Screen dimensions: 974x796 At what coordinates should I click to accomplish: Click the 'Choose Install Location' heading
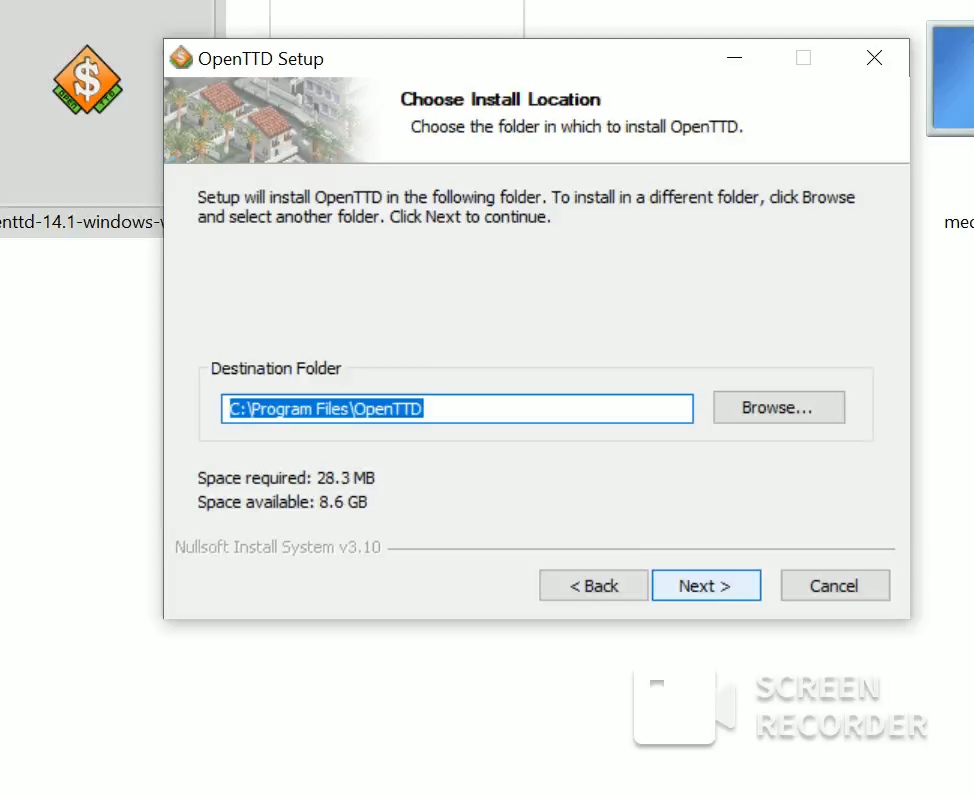[x=500, y=99]
